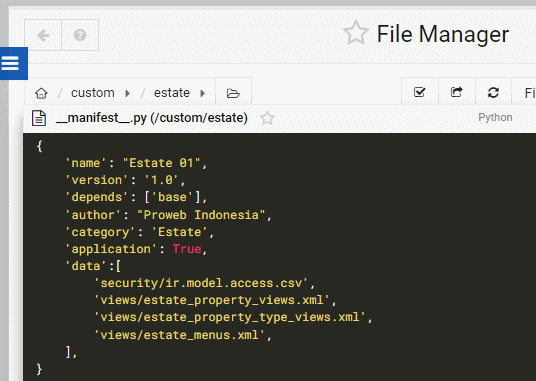This screenshot has width=536, height=381.
Task: Click the partially visible Fi toolbar button
Action: [x=524, y=92]
